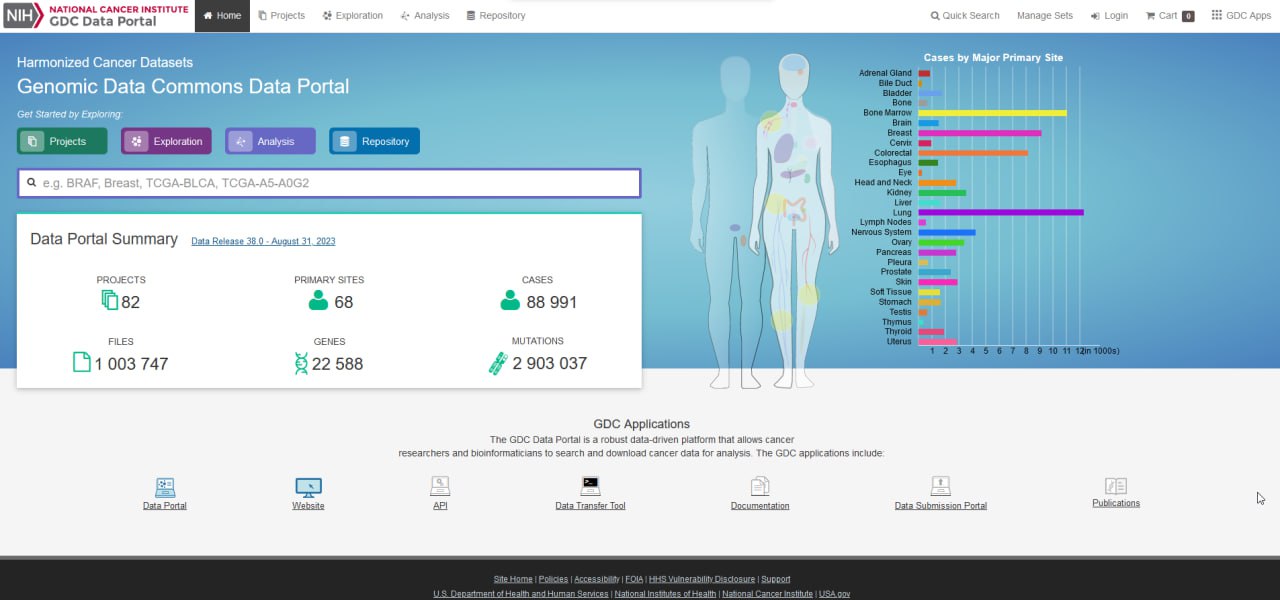
Task: Click the green Projects button
Action: [62, 141]
